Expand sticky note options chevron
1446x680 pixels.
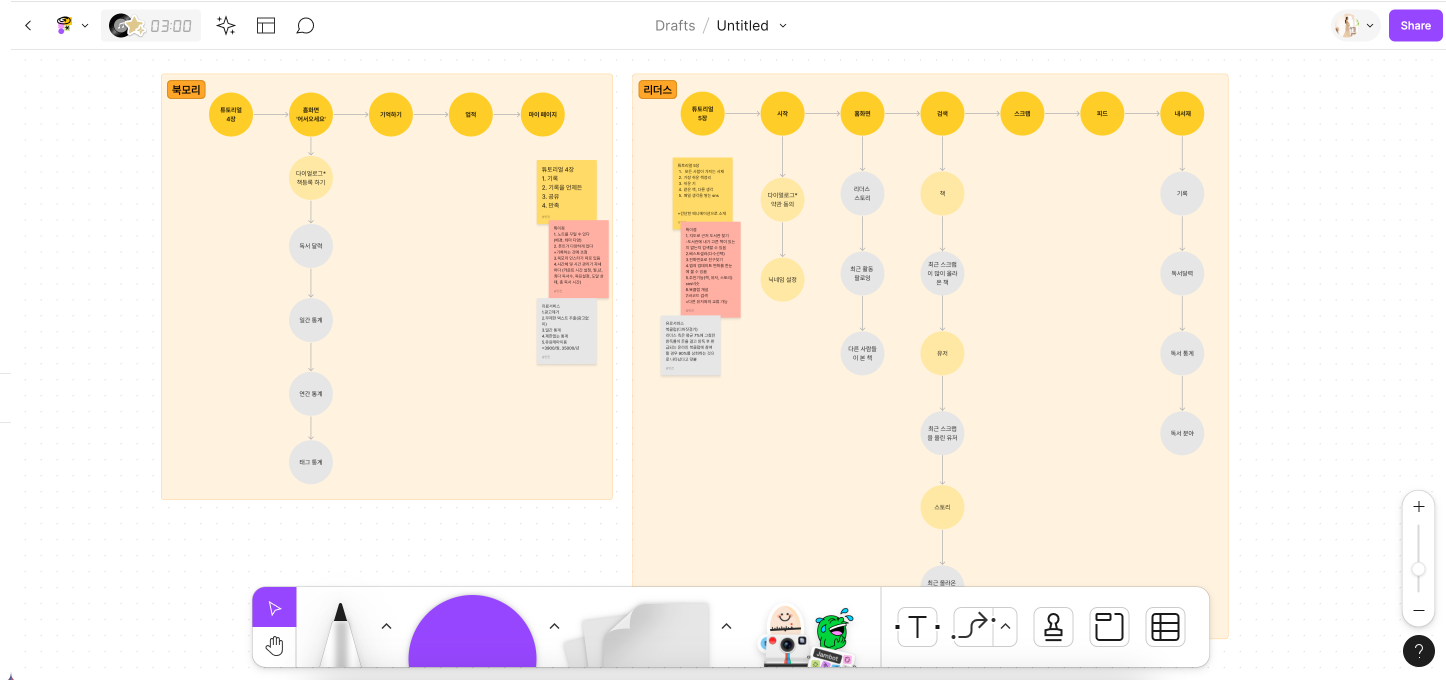coord(726,626)
